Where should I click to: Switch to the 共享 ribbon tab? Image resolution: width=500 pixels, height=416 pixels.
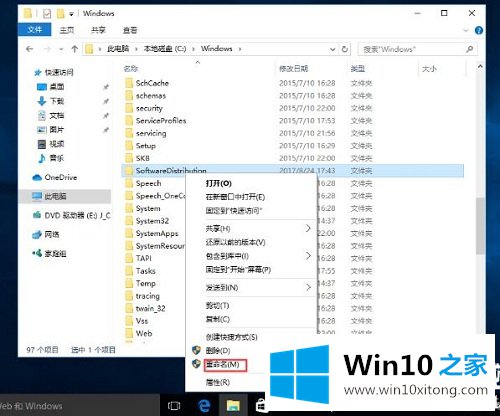coord(98,30)
